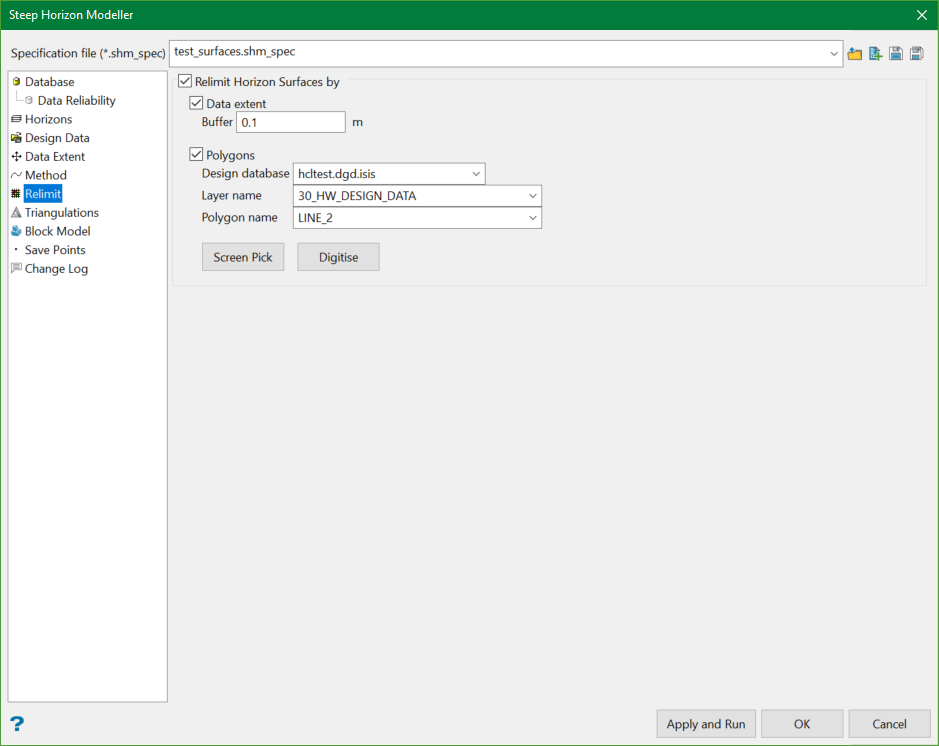The image size is (939, 746).
Task: Open help with the question mark icon
Action: point(17,724)
